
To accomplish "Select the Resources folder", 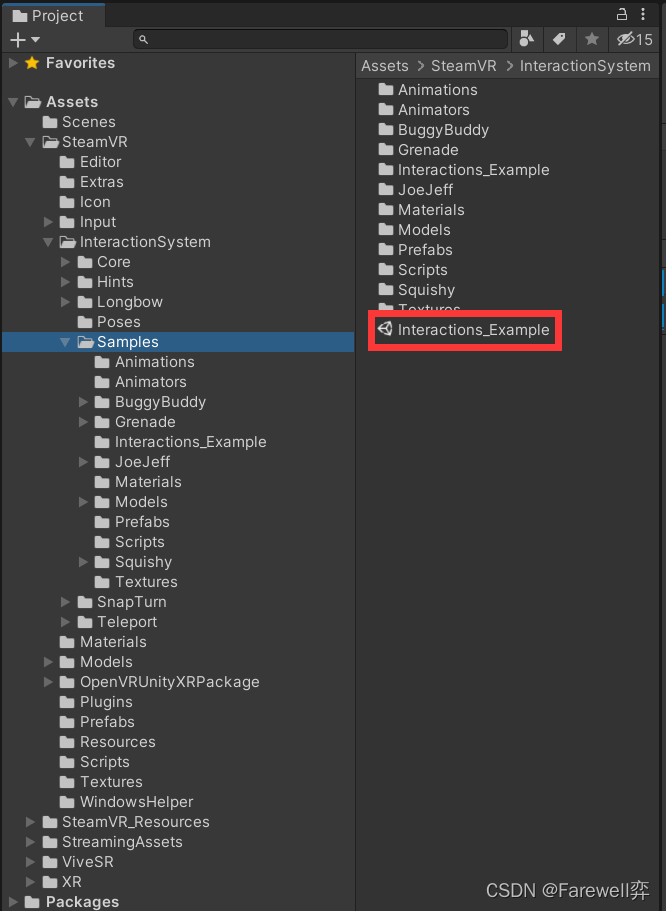I will click(x=108, y=742).
